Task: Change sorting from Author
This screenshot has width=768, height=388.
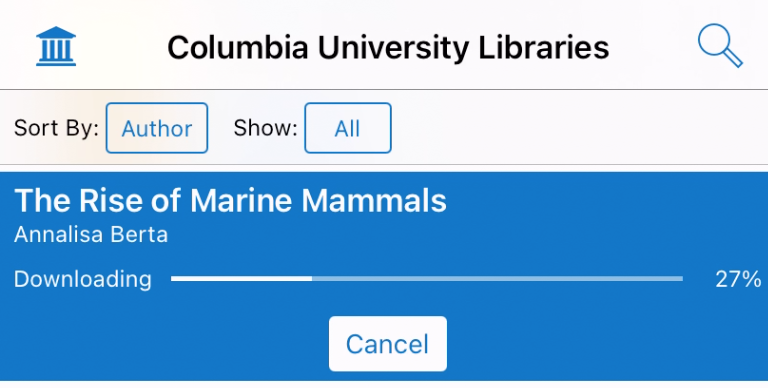Action: tap(157, 128)
